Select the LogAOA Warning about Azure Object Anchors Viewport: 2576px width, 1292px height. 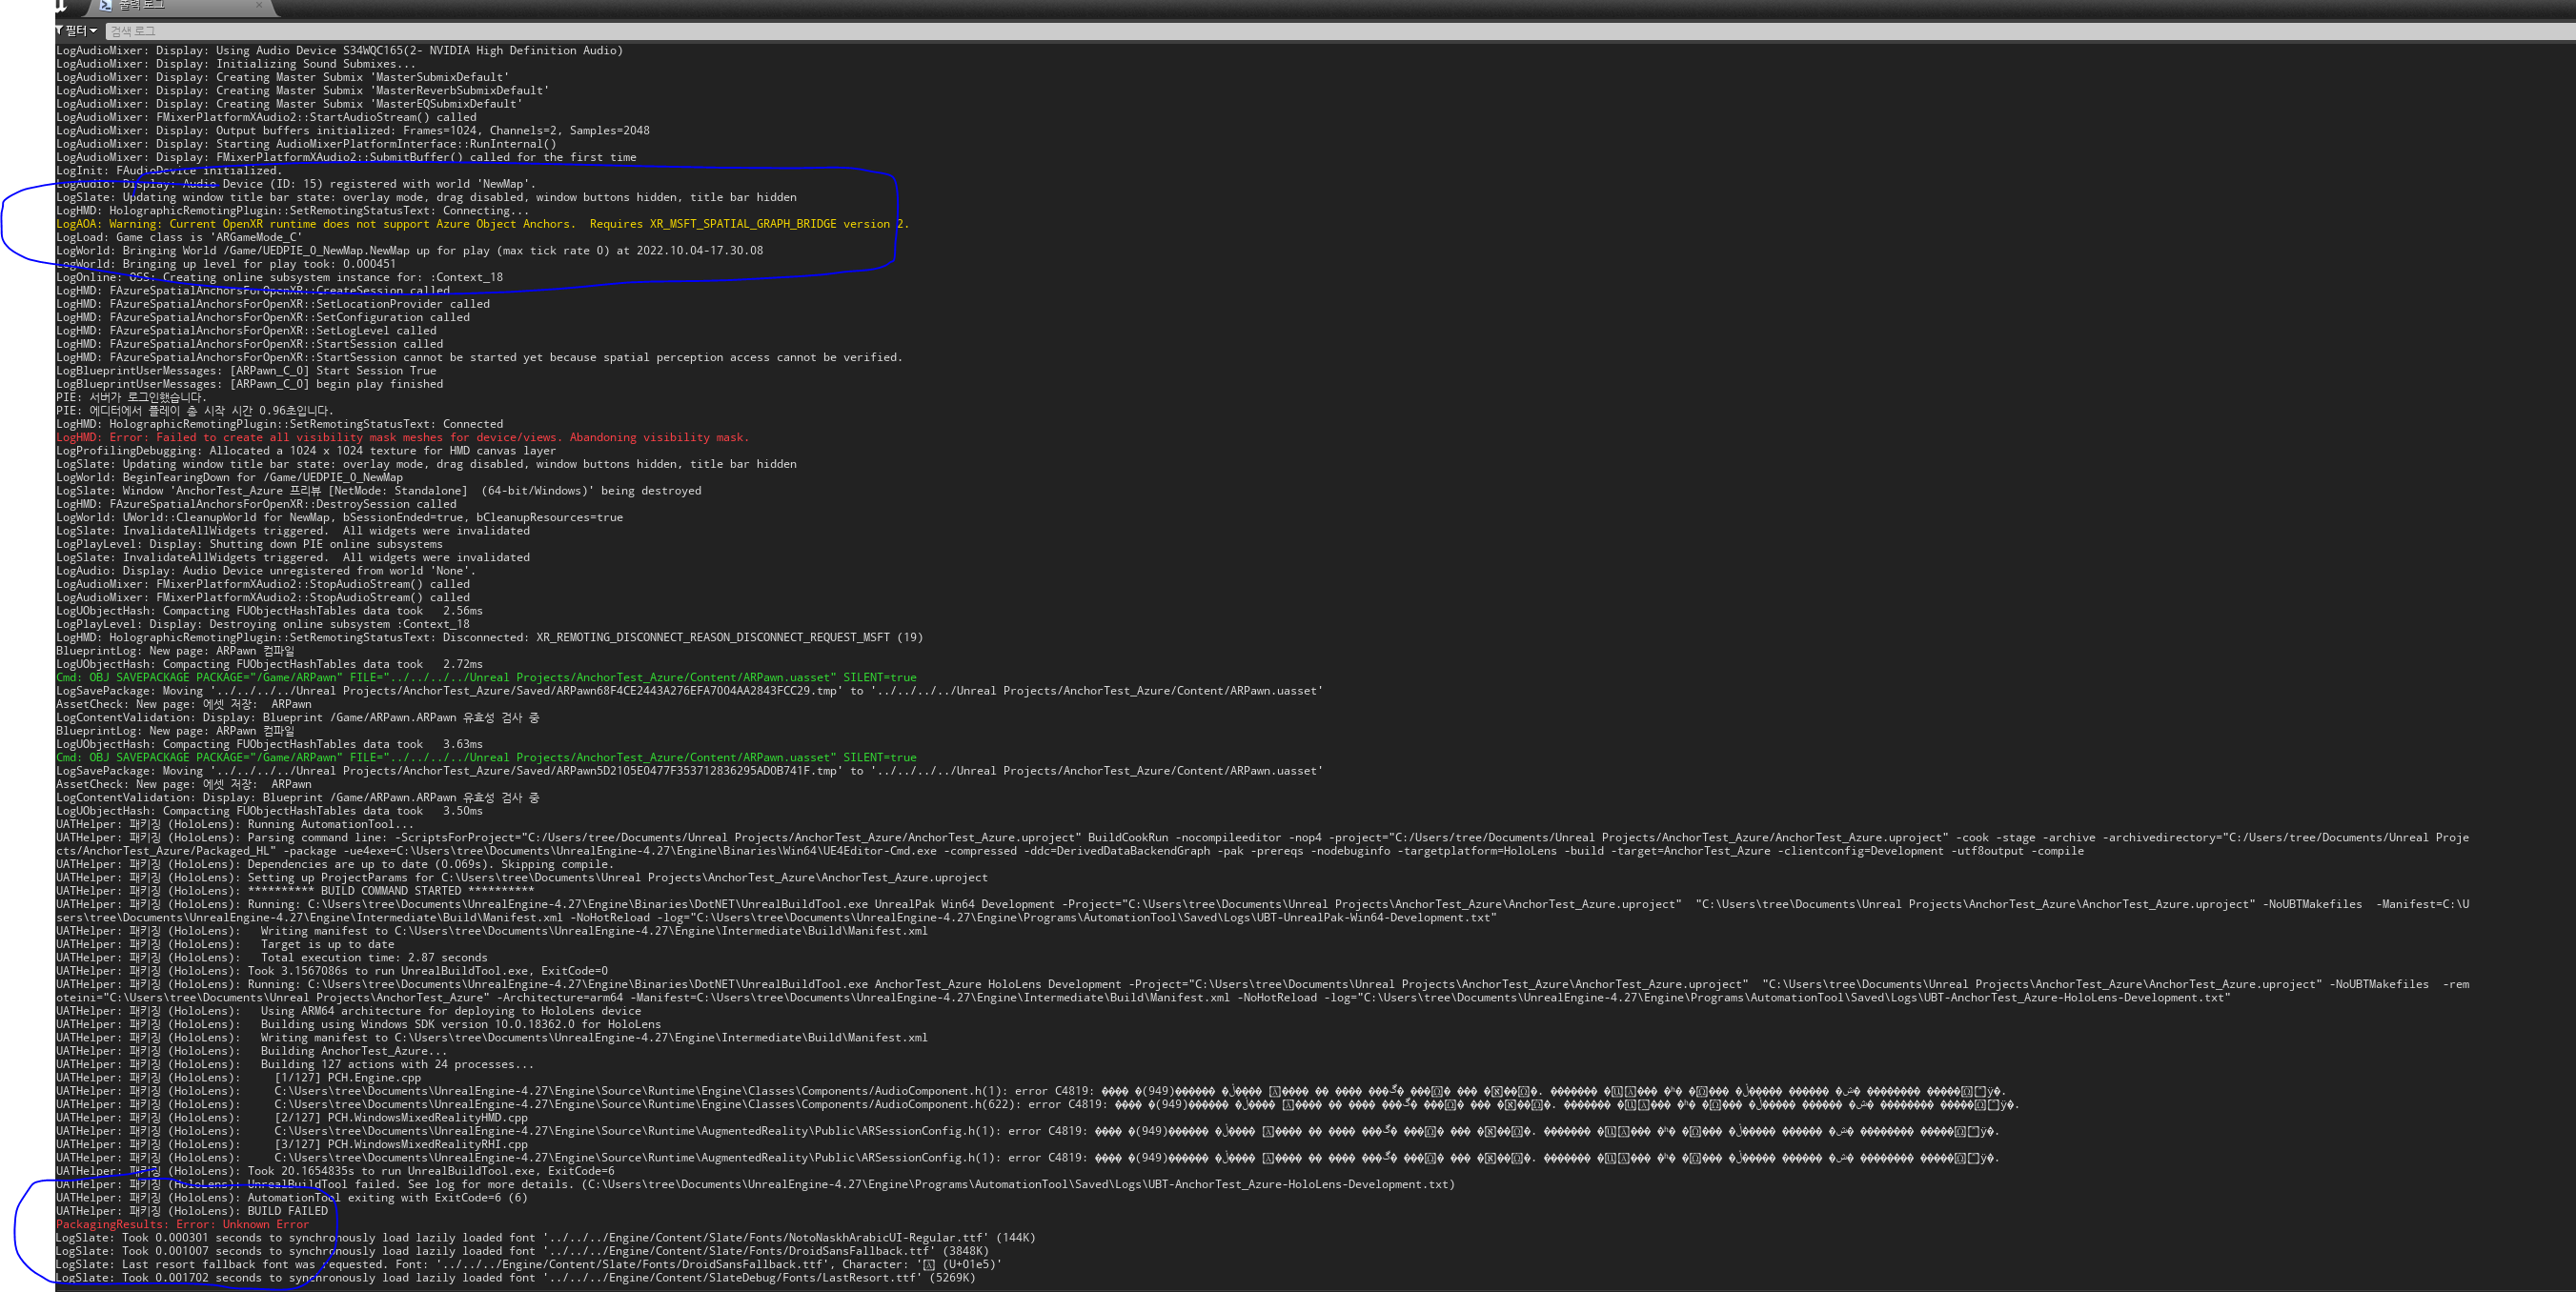tap(482, 224)
